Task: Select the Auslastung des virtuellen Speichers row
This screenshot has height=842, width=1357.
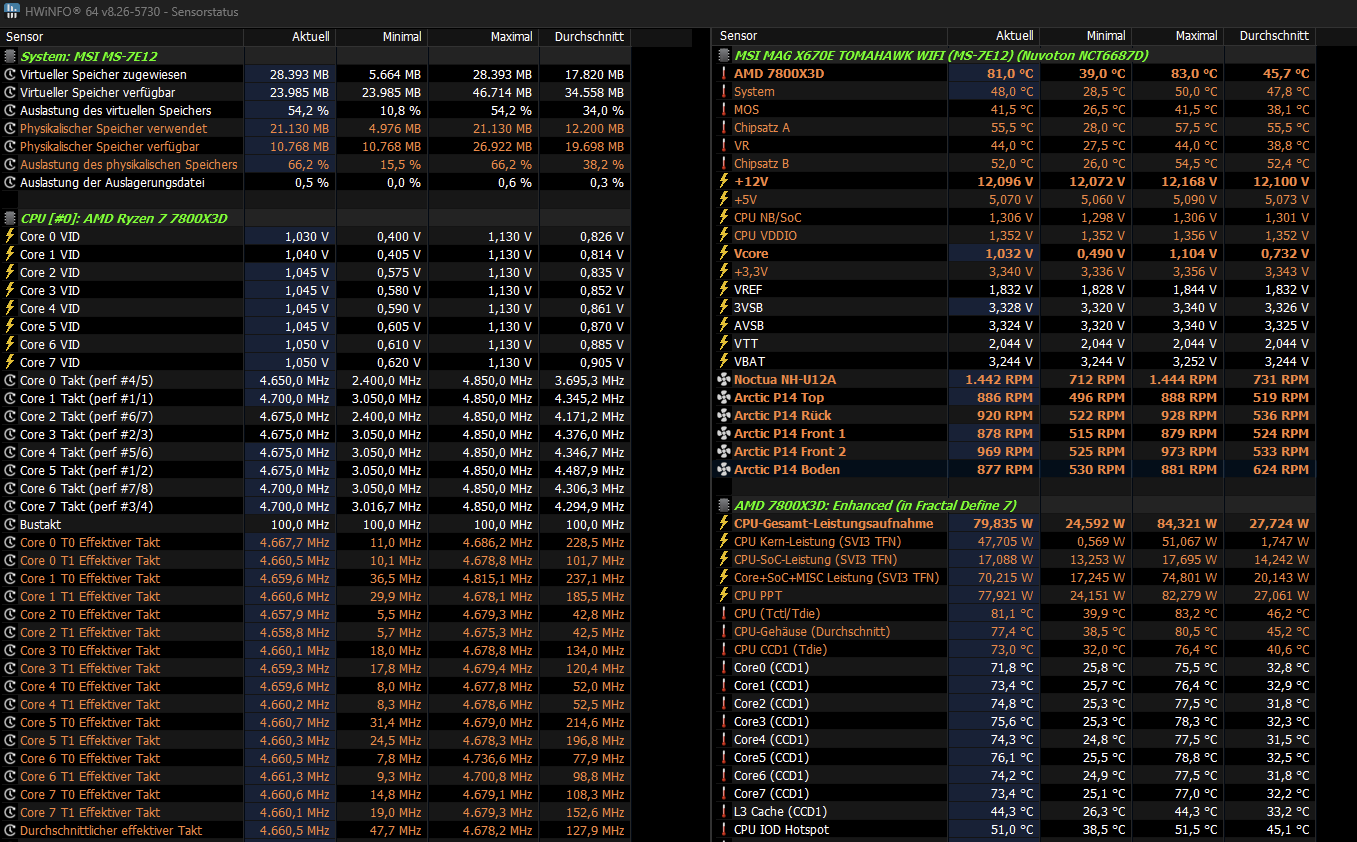Action: 316,111
